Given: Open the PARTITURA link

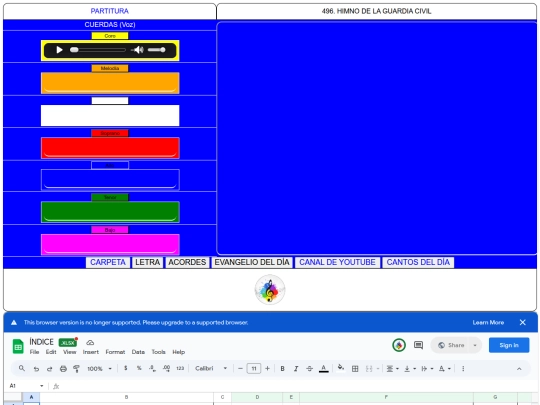Looking at the screenshot, I should pos(110,11).
